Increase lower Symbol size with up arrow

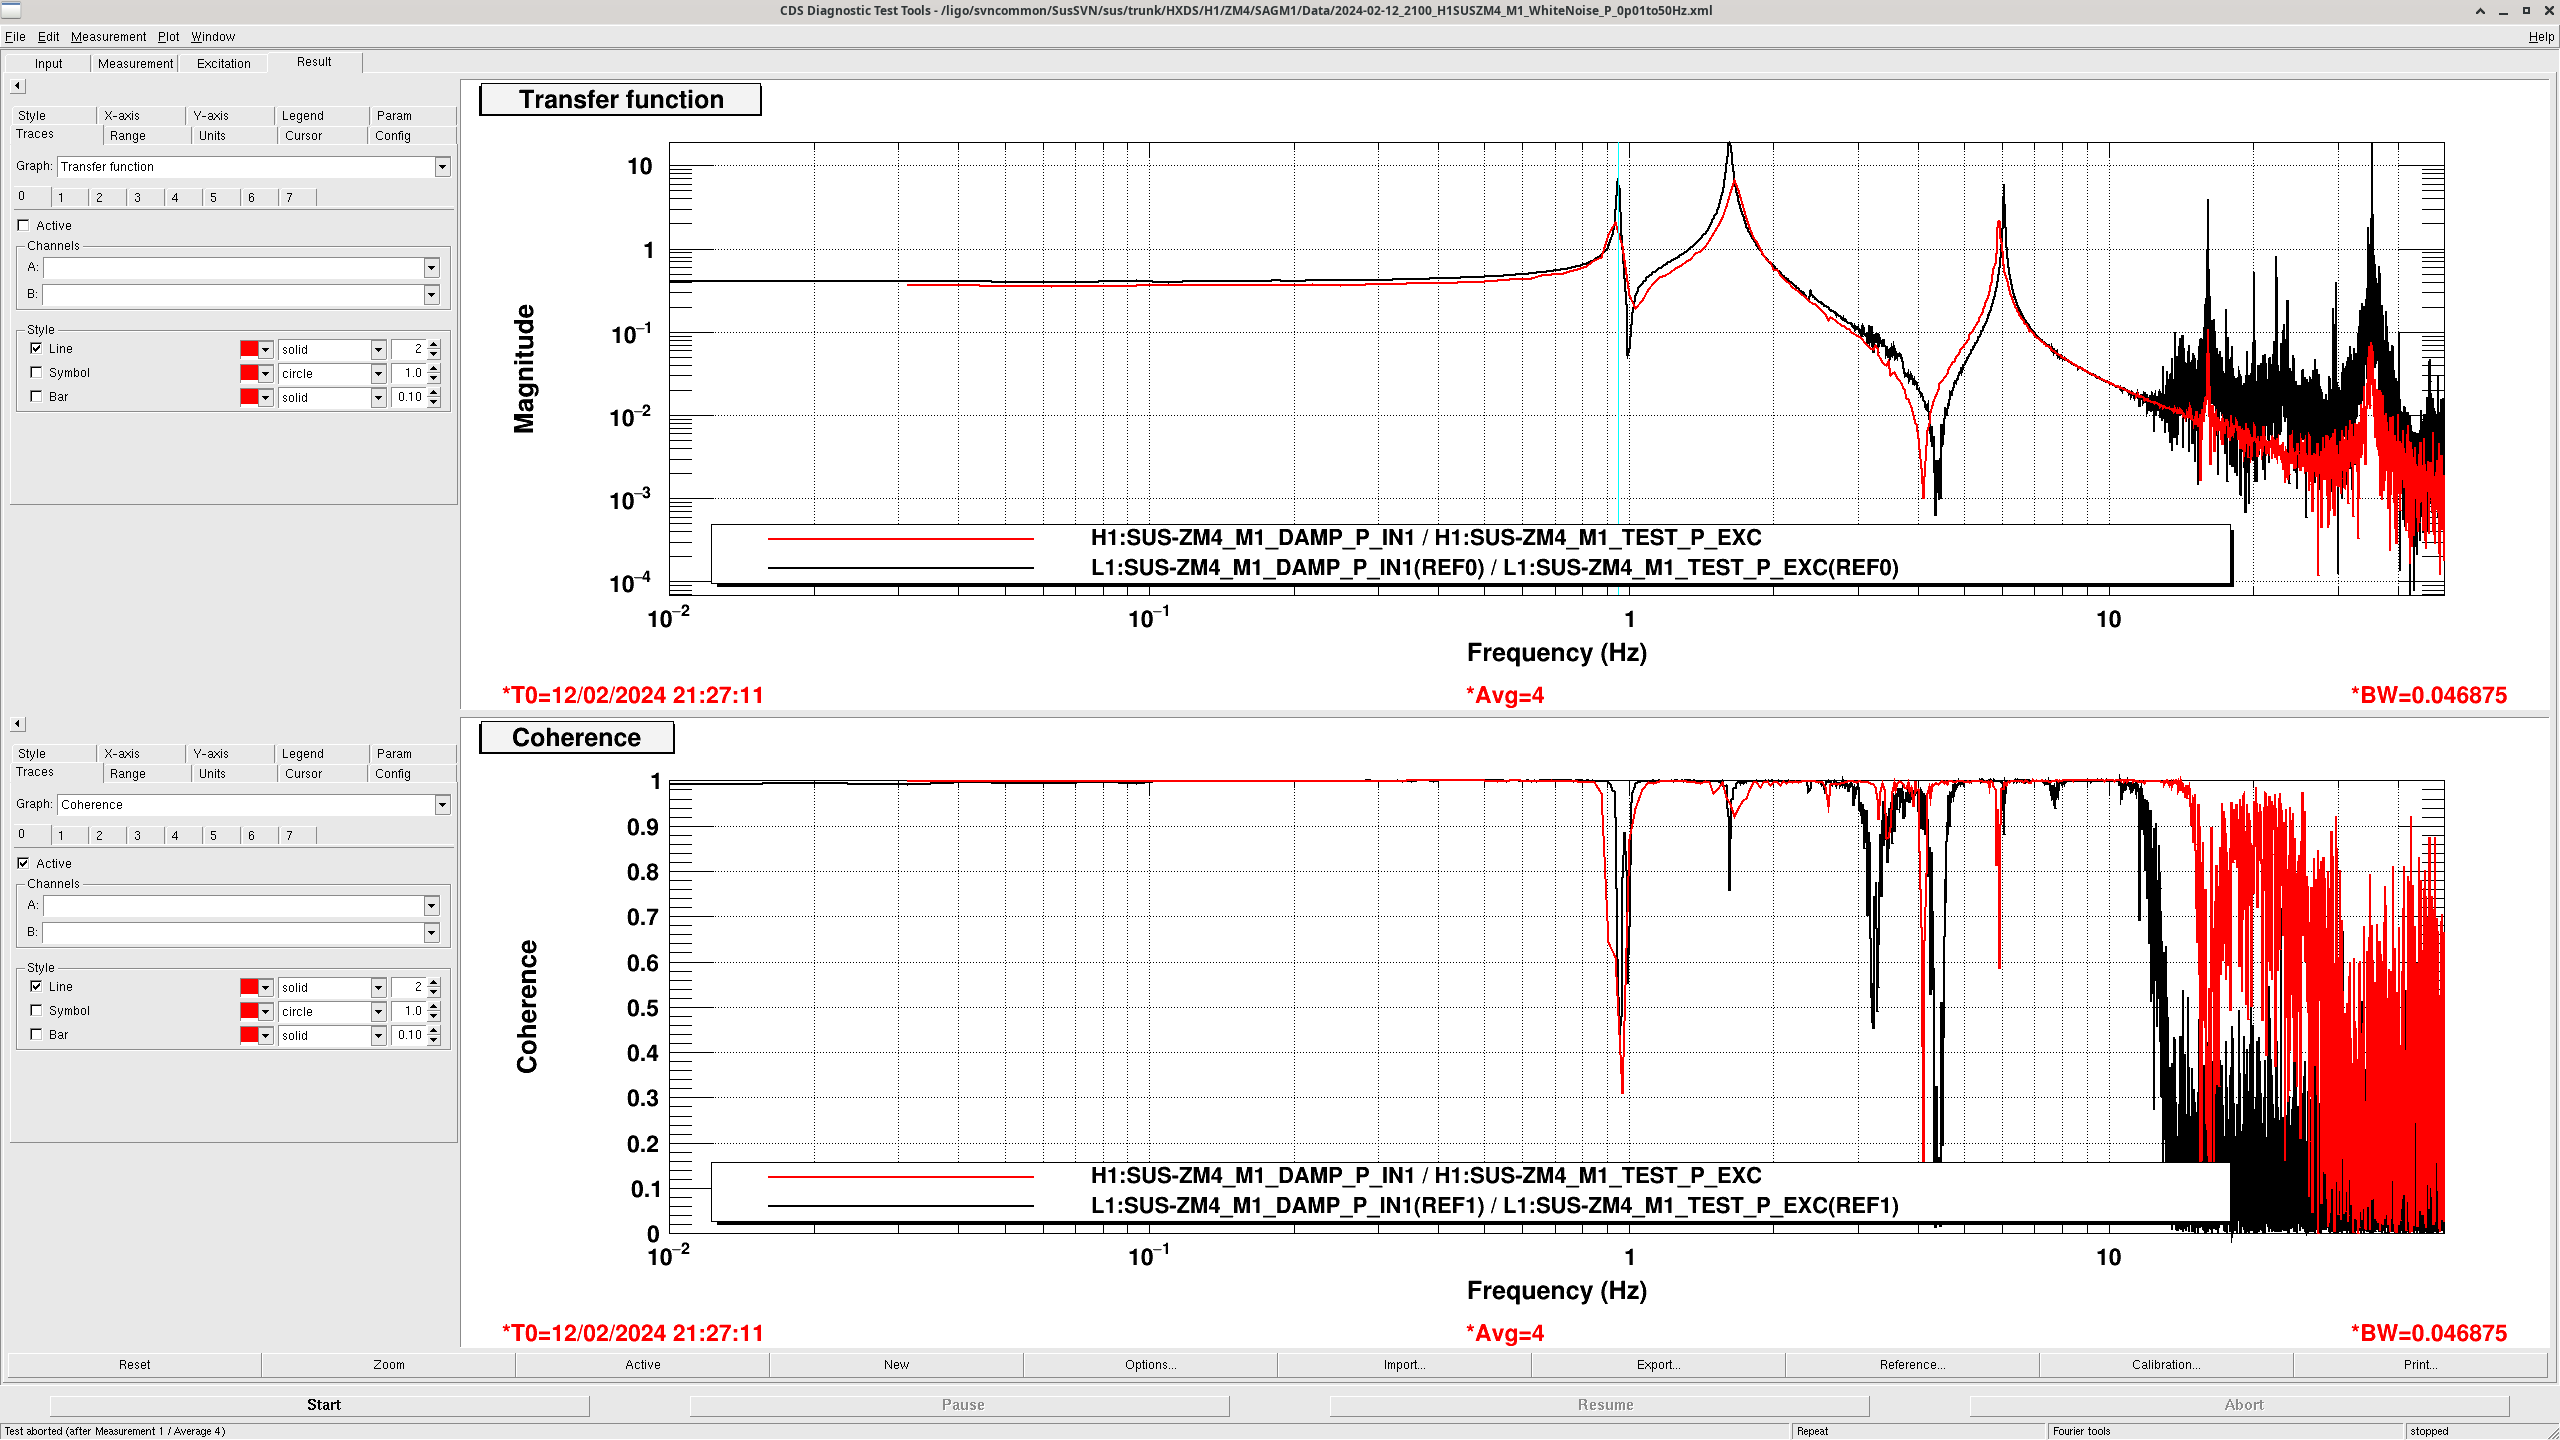click(434, 1006)
